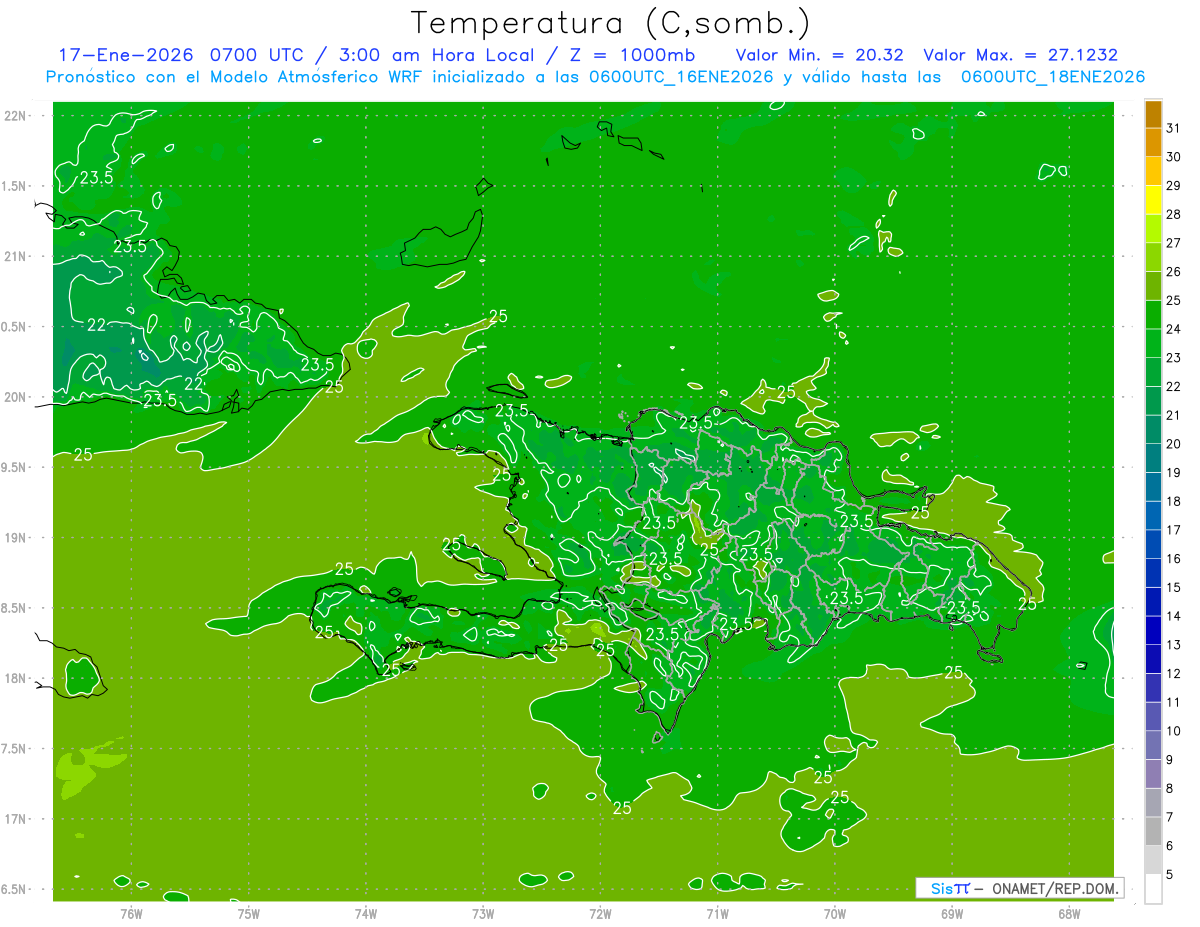Click the color scale value 15

(1174, 587)
